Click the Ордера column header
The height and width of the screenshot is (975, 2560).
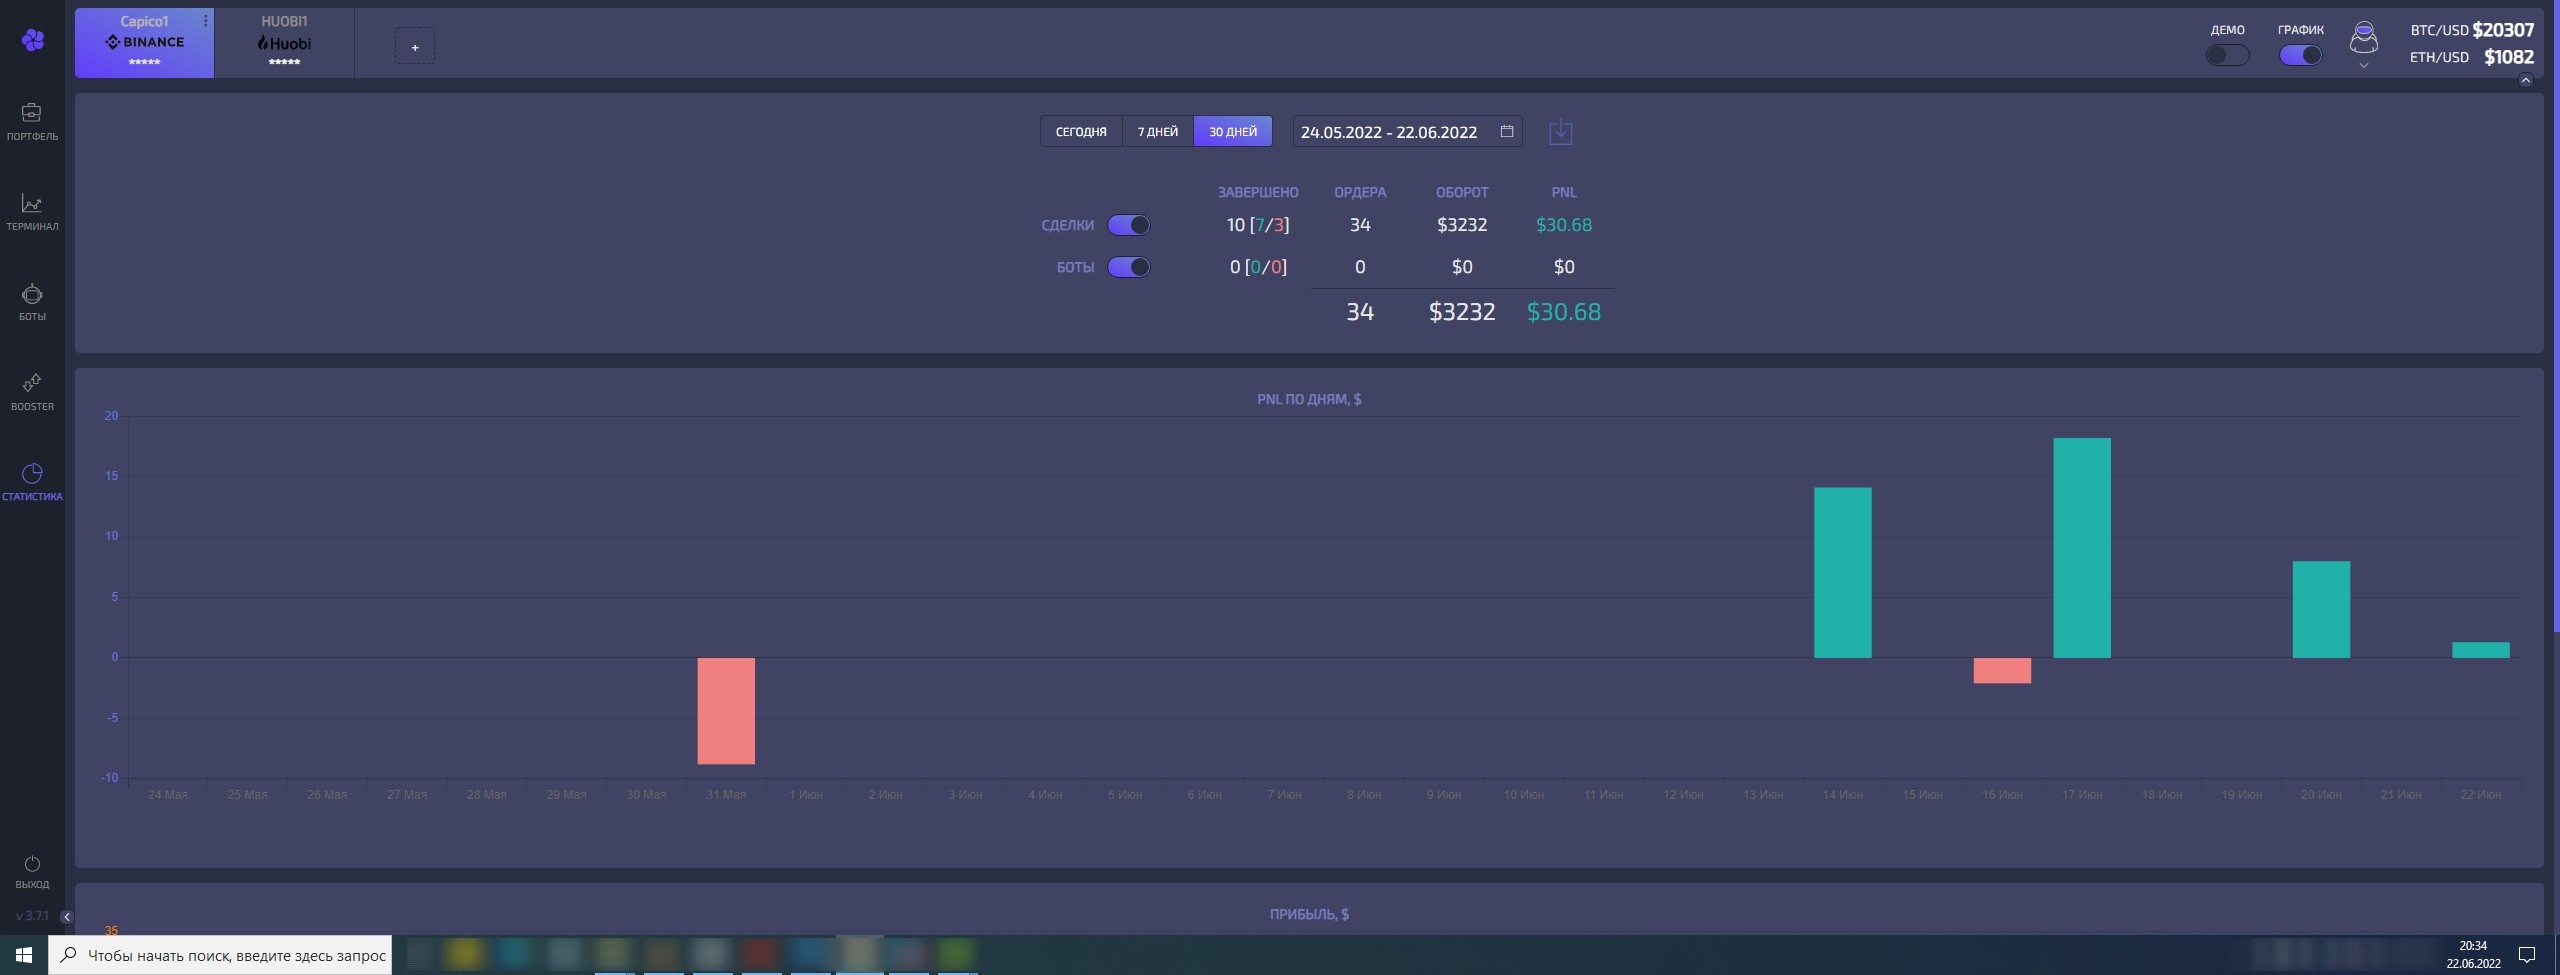pyautogui.click(x=1360, y=192)
